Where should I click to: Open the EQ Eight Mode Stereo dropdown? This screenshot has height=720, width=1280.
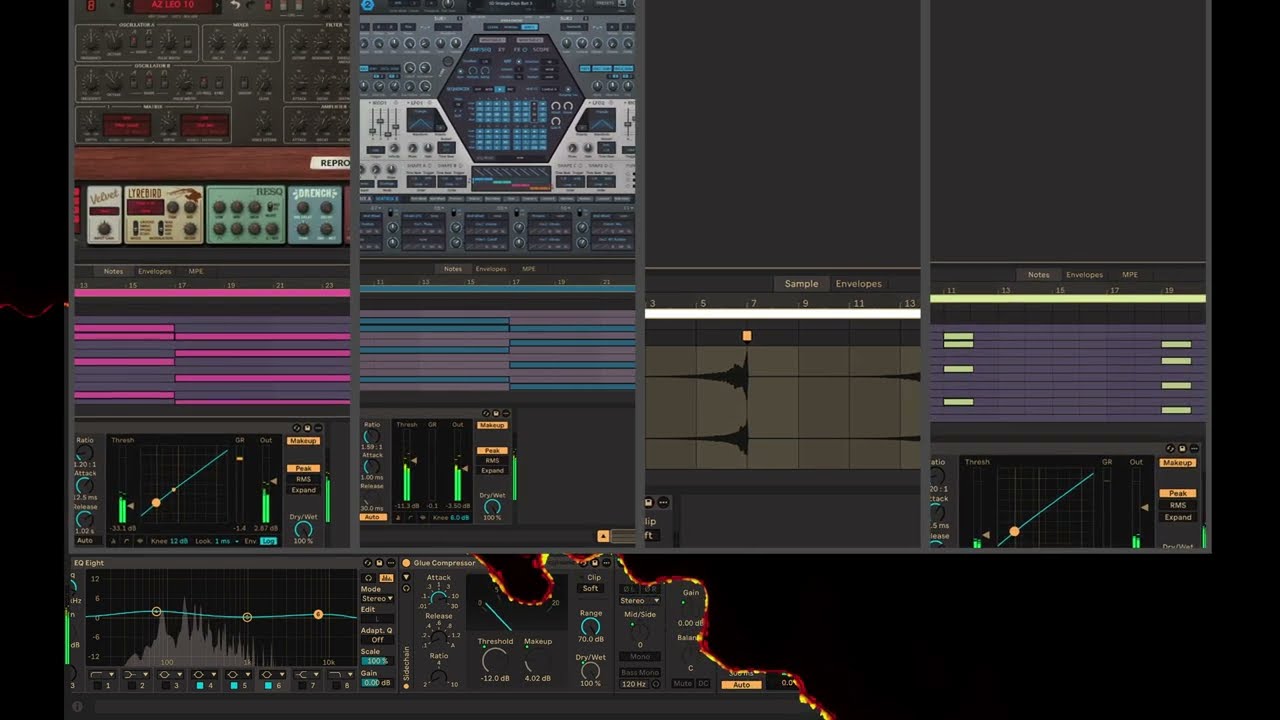[377, 599]
